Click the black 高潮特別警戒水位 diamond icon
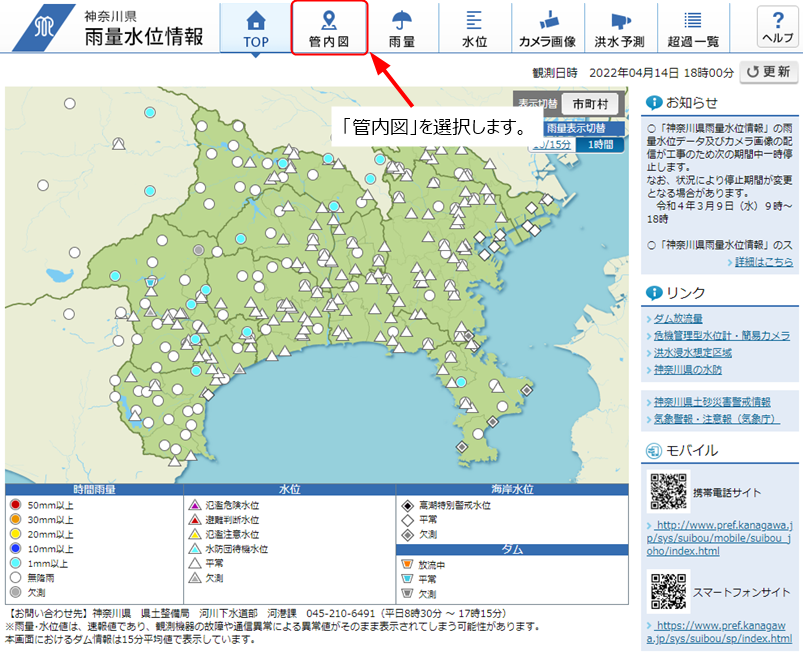 (x=407, y=505)
